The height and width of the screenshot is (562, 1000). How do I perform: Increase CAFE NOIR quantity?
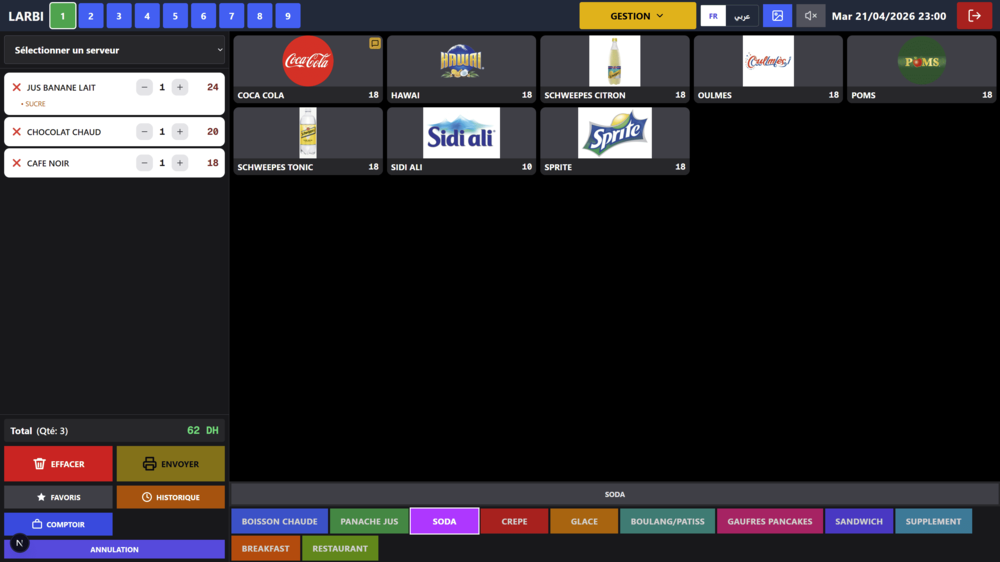(x=180, y=163)
